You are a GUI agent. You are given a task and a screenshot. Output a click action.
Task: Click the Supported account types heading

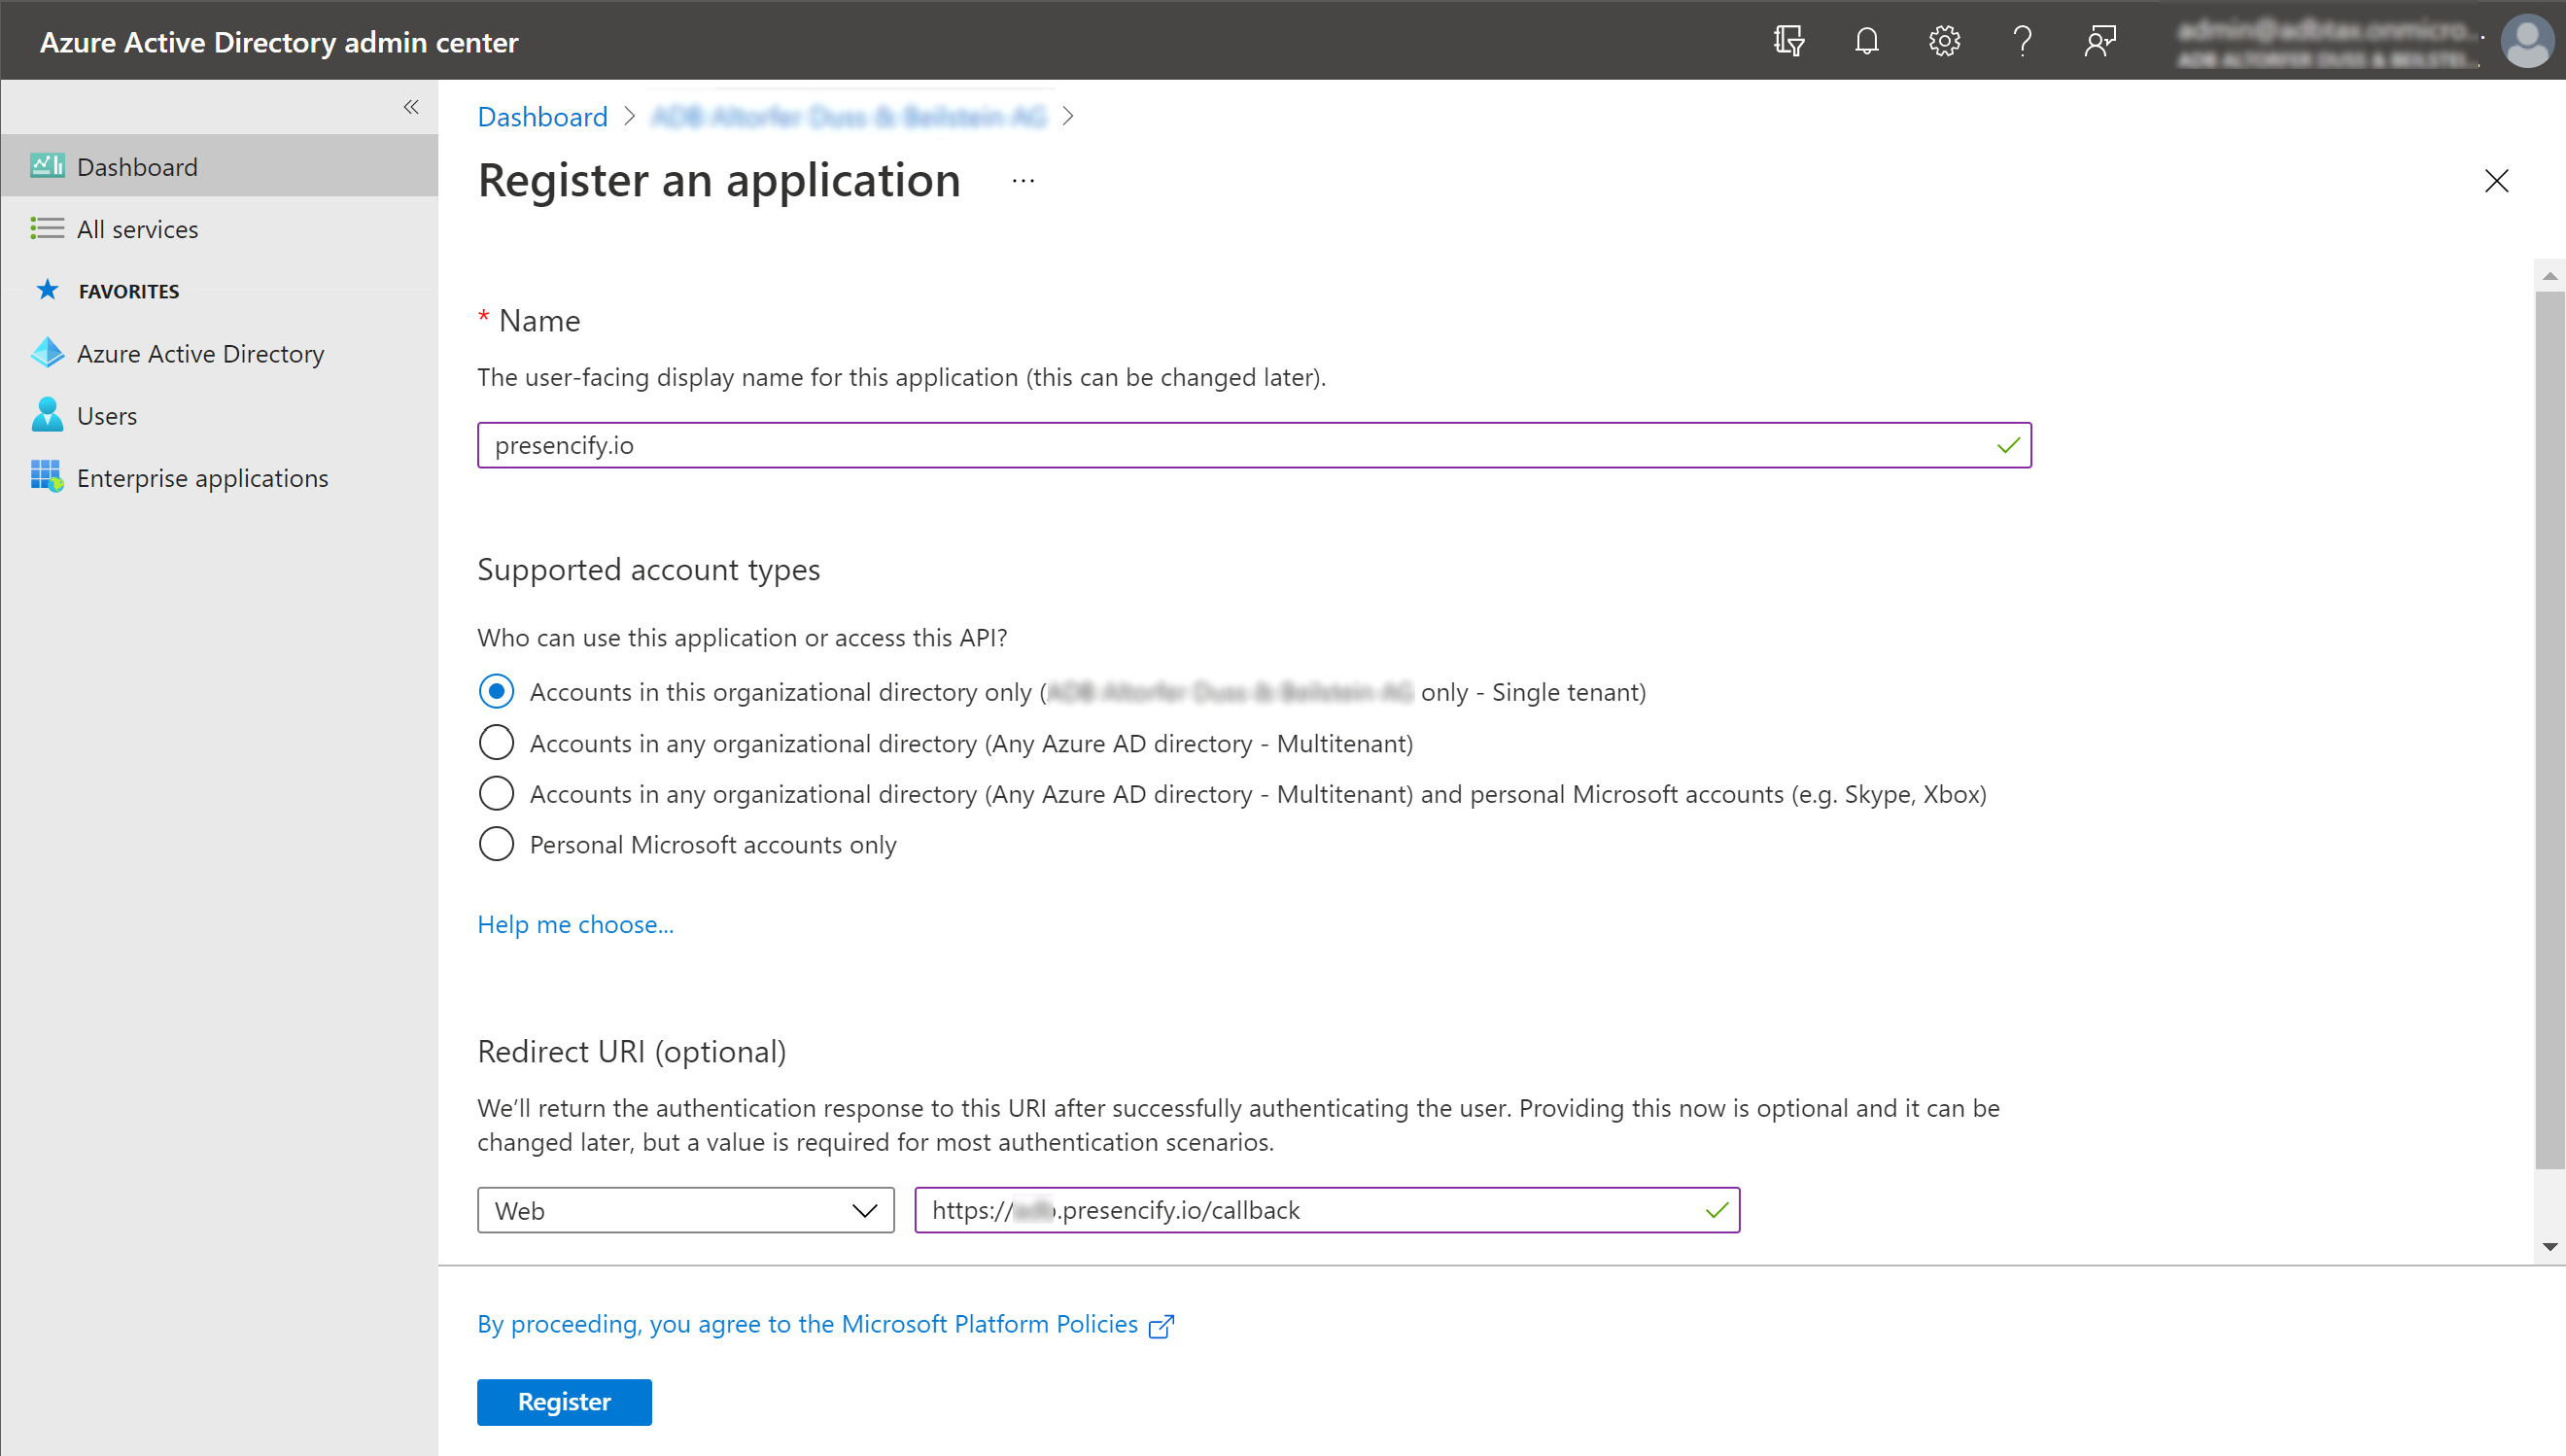point(648,569)
